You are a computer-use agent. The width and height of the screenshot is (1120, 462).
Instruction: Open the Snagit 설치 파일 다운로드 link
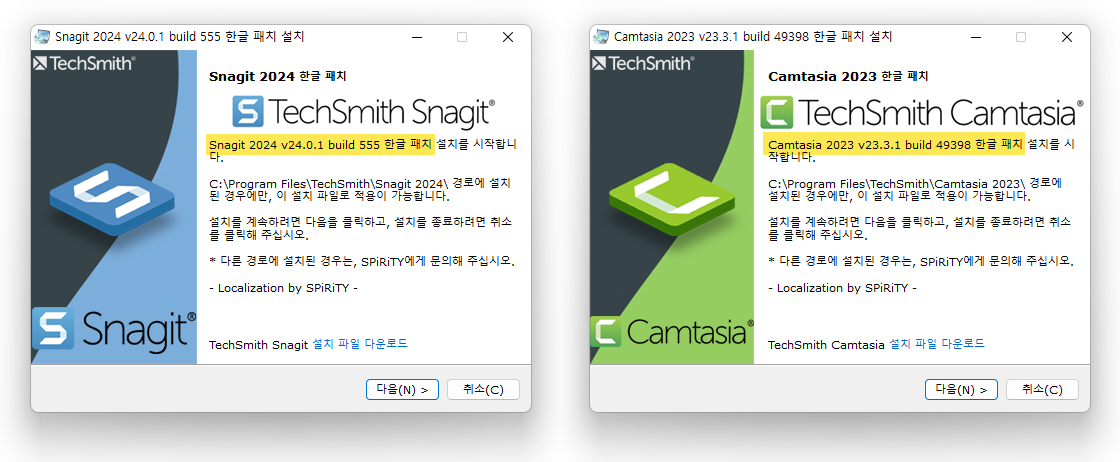tap(360, 344)
